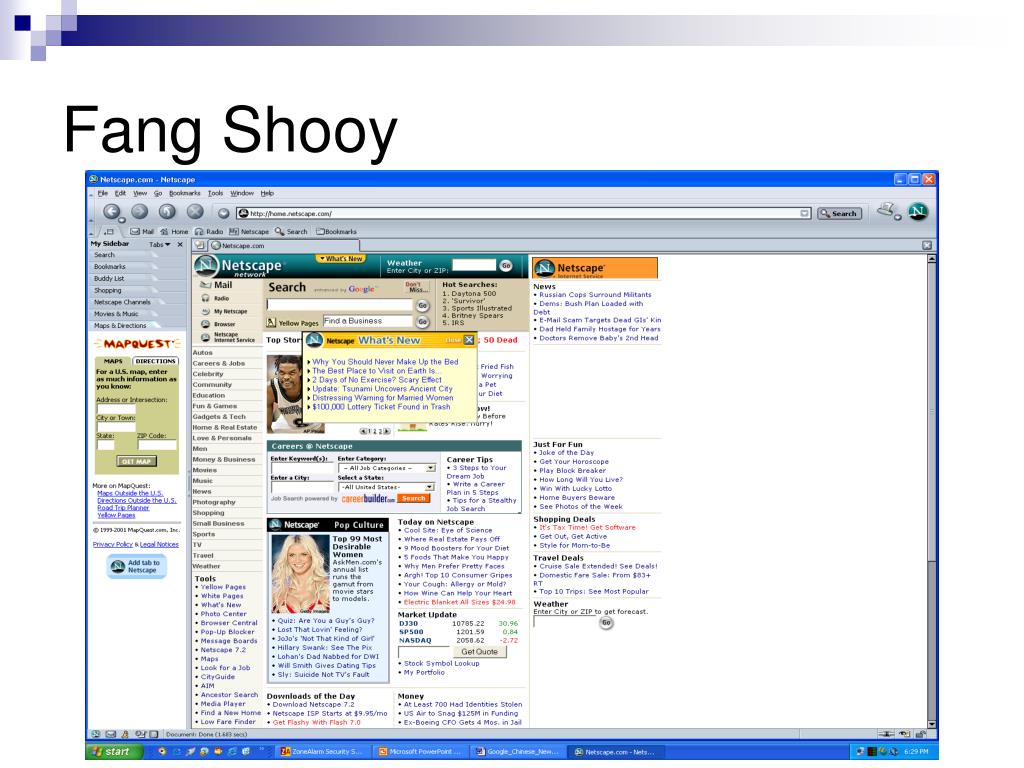The height and width of the screenshot is (768, 1024).
Task: Close the What's New popup
Action: 469,340
